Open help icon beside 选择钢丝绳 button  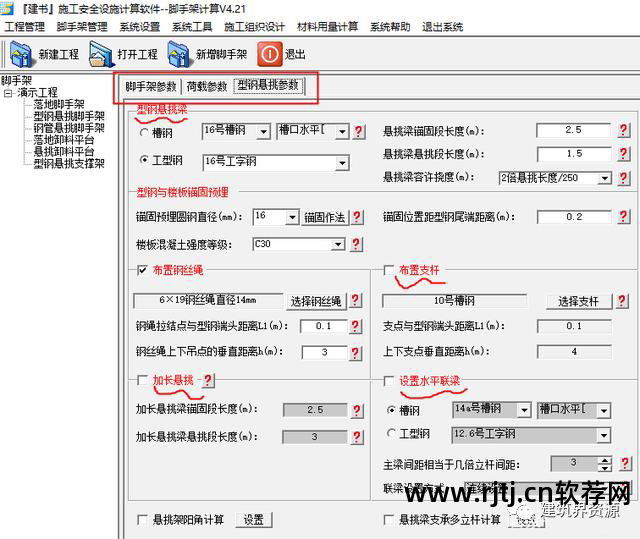pyautogui.click(x=355, y=300)
